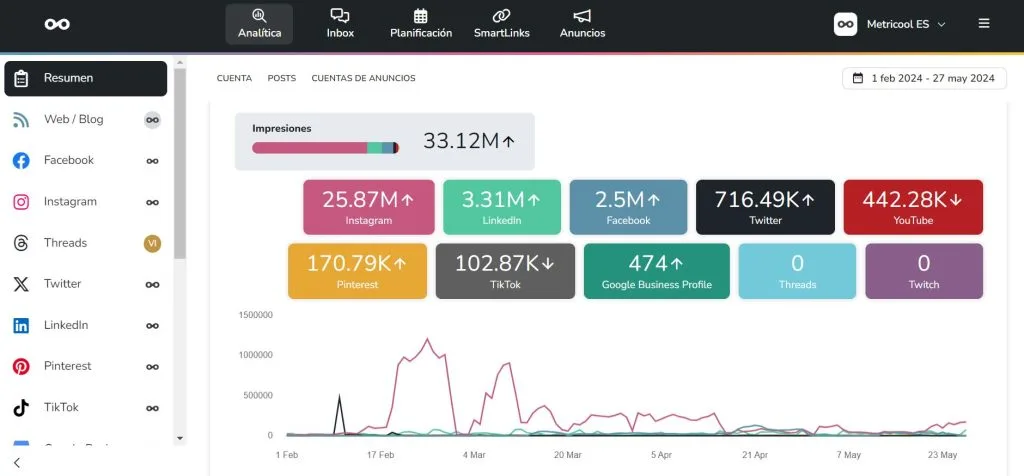Click the Web / Blog RSS icon
1024x476 pixels.
click(x=21, y=119)
